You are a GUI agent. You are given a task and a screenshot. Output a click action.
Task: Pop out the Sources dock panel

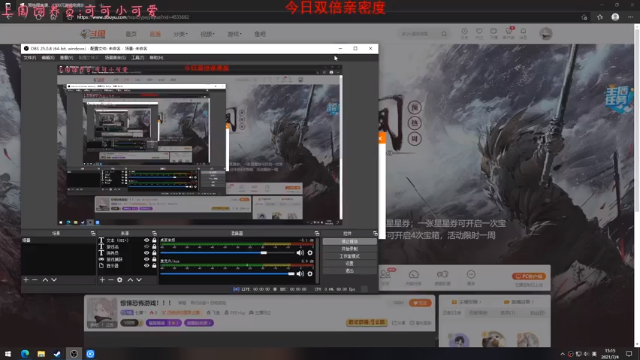(154, 233)
